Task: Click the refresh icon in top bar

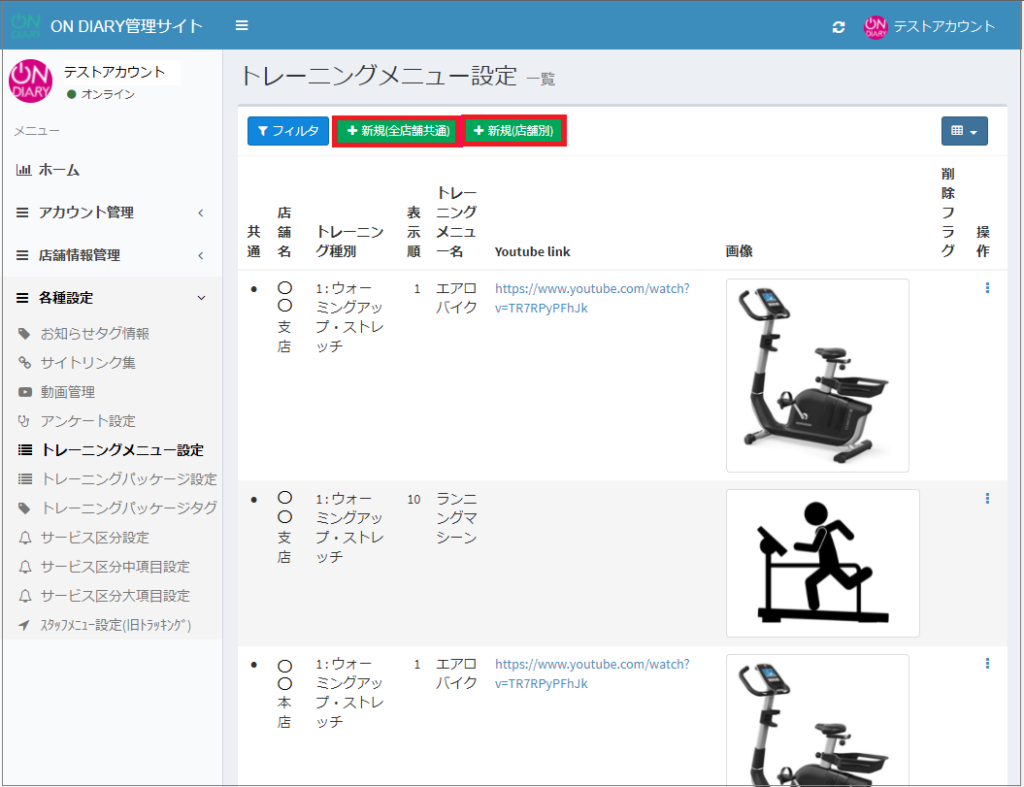Action: 838,27
